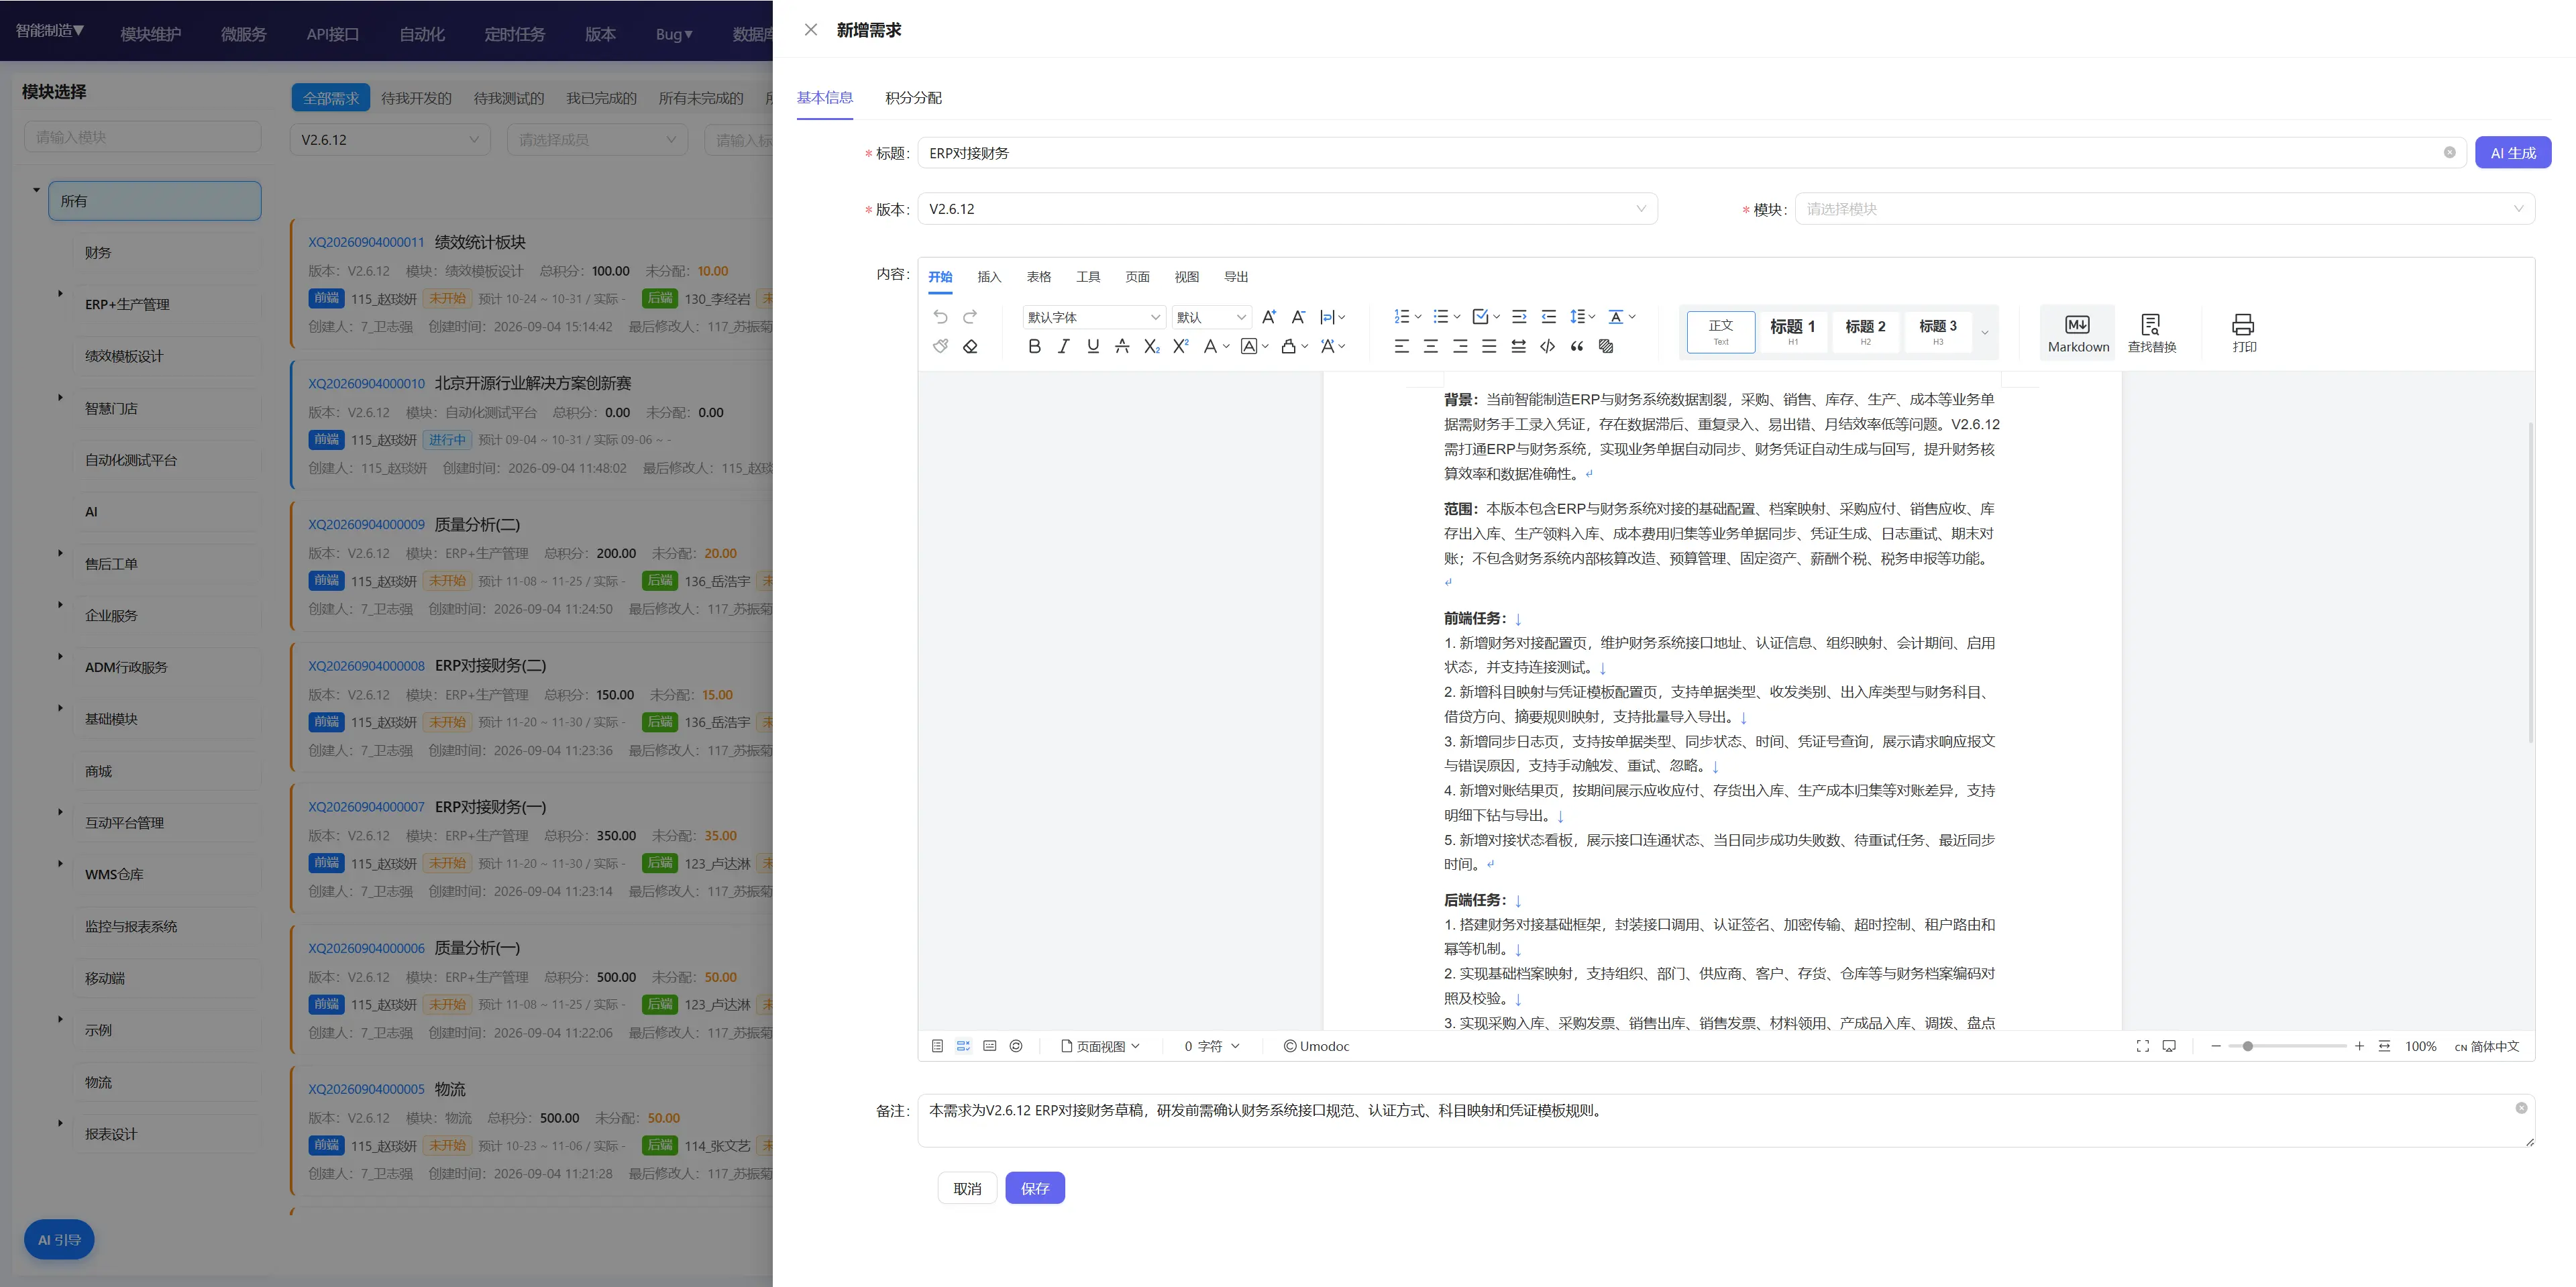Clear formatting with the eraser icon
Viewport: 2576px width, 1287px height.
pos(970,346)
